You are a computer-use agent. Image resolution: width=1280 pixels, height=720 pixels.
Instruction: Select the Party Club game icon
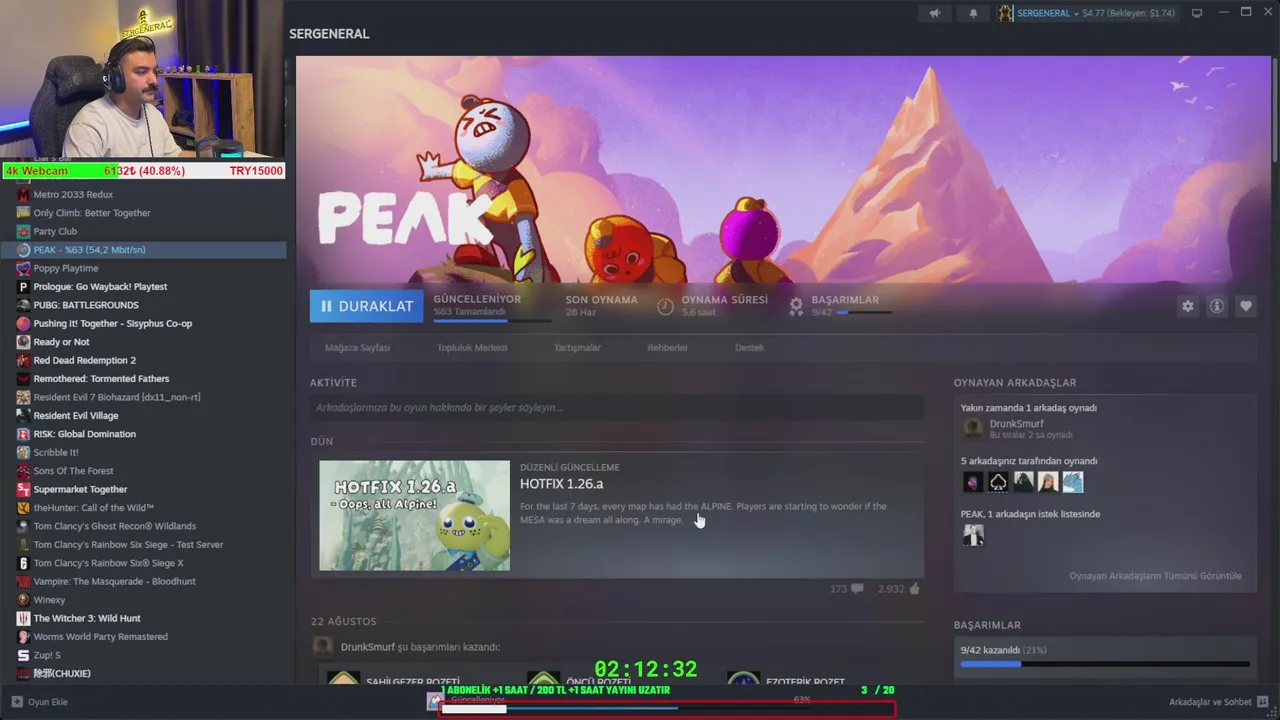(23, 231)
